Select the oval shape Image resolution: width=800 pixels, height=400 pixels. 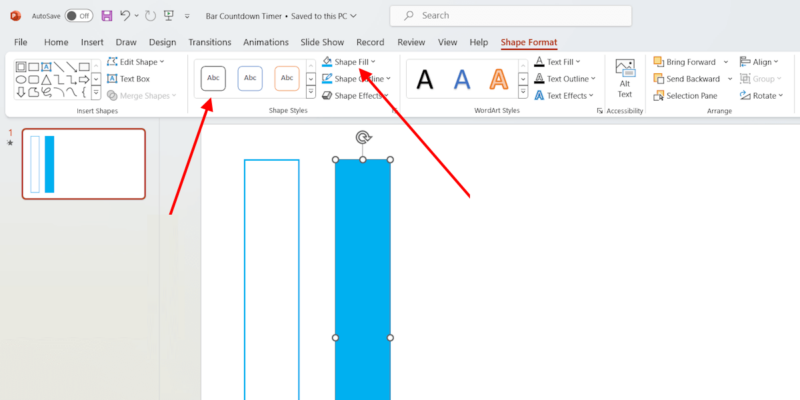(x=21, y=80)
